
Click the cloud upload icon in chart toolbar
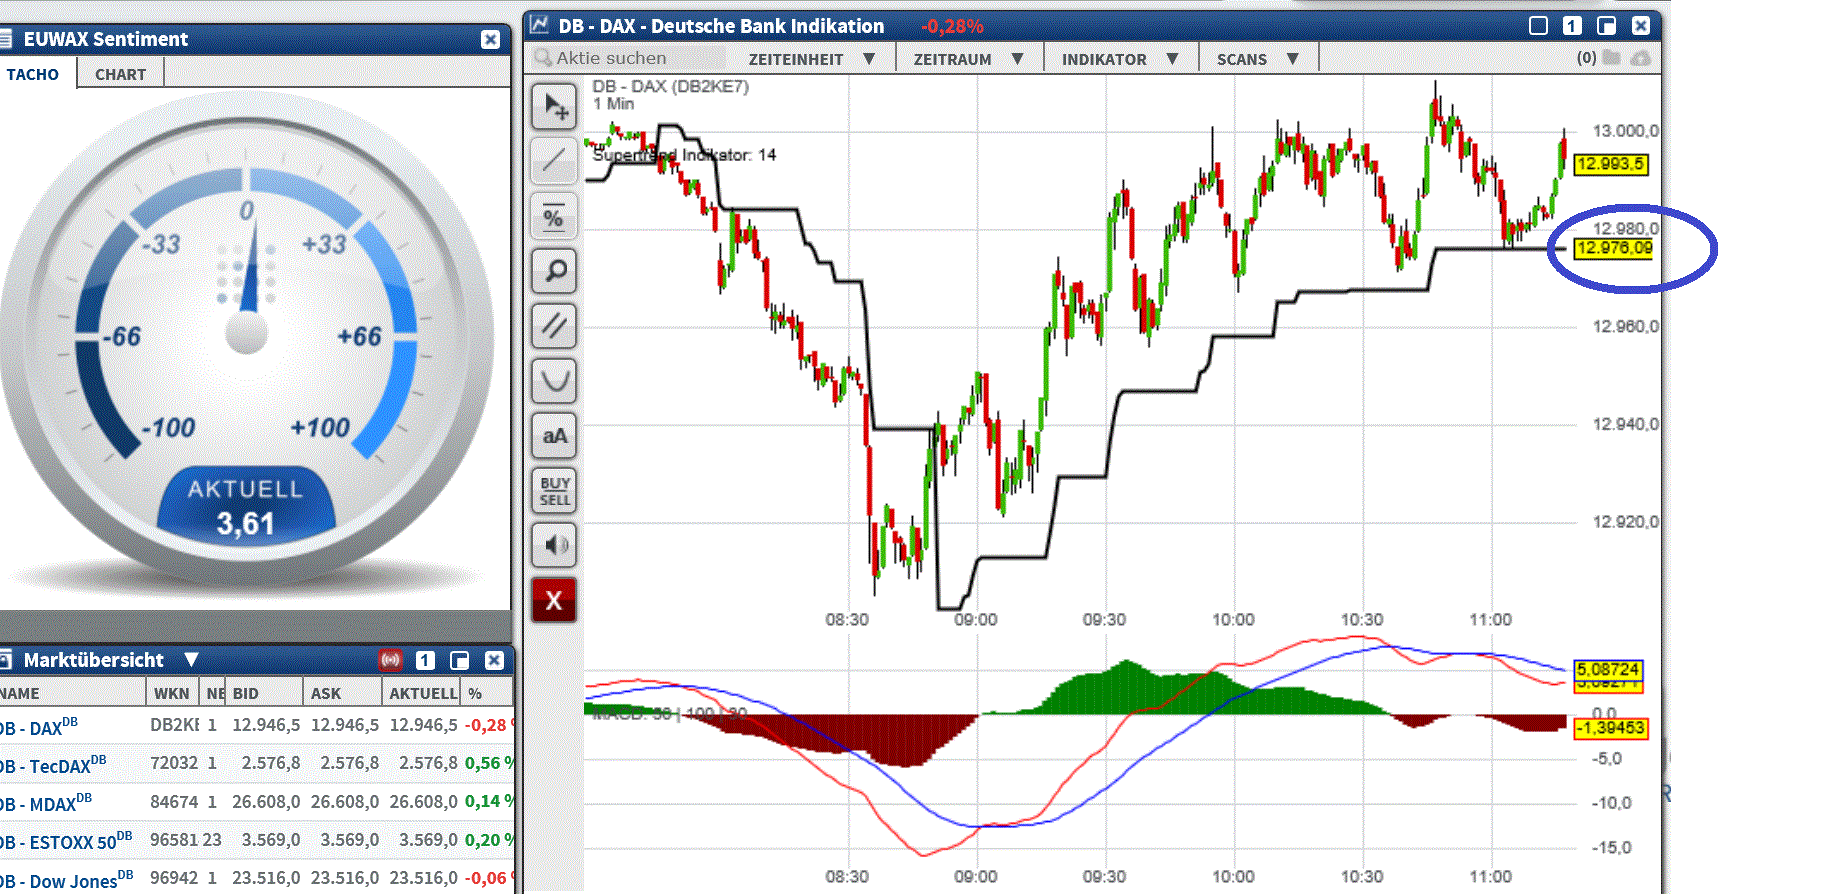[1640, 58]
